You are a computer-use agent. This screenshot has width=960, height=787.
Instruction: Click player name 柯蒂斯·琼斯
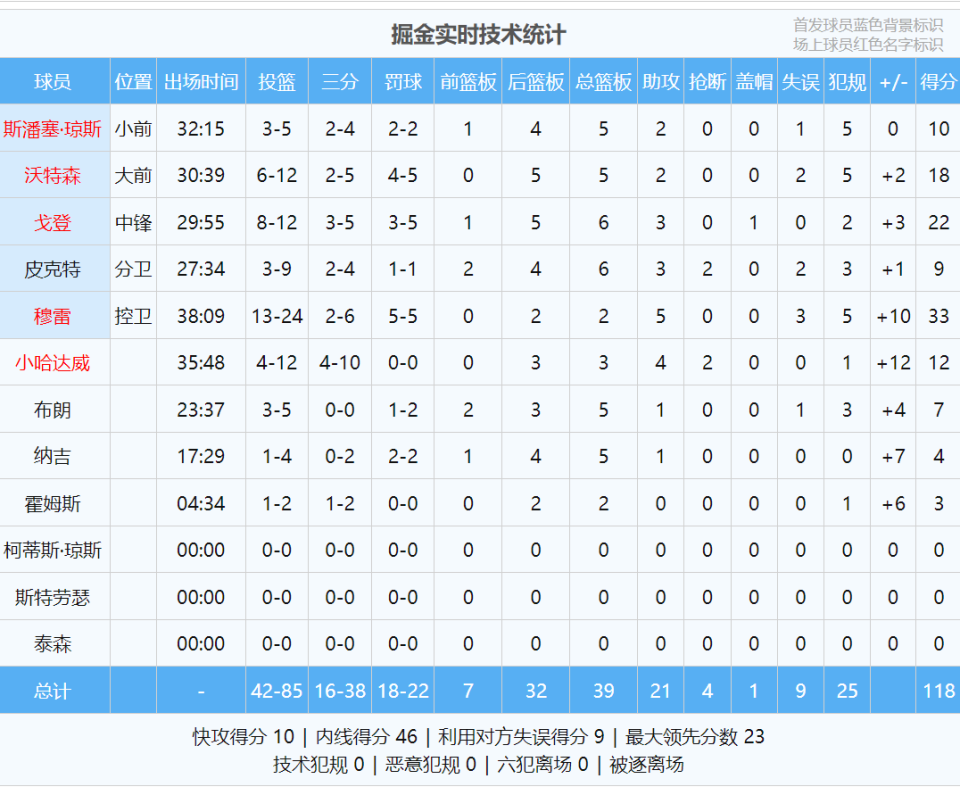pyautogui.click(x=52, y=550)
